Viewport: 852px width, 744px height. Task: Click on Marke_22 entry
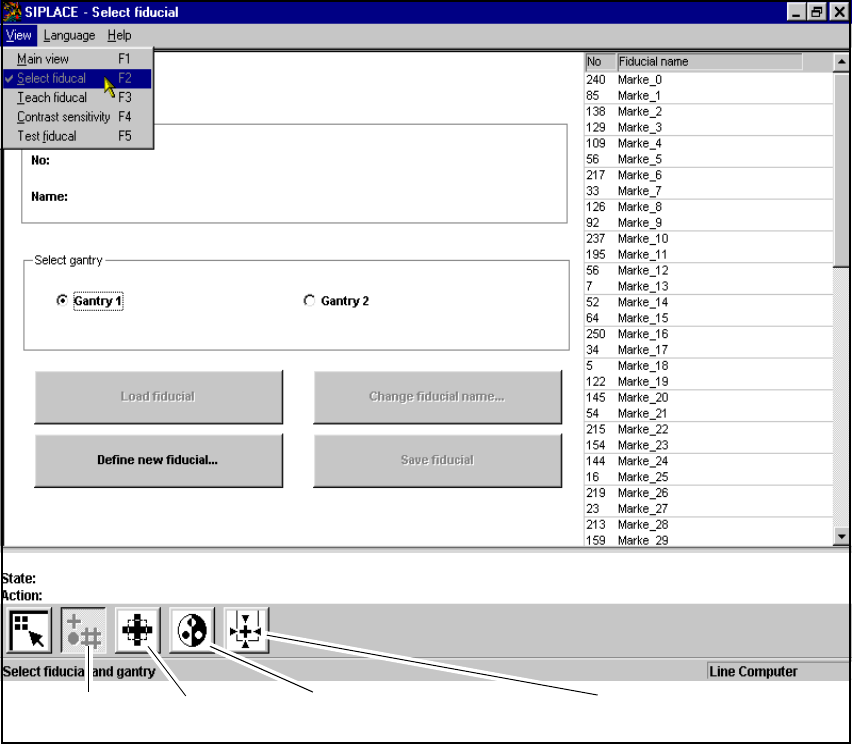click(709, 429)
